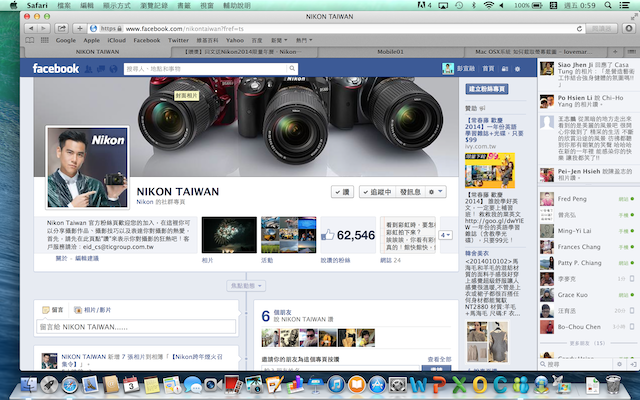Viewport: 640px width, 400px height.
Task: Open Finder from the Dock
Action: pyautogui.click(x=29, y=384)
